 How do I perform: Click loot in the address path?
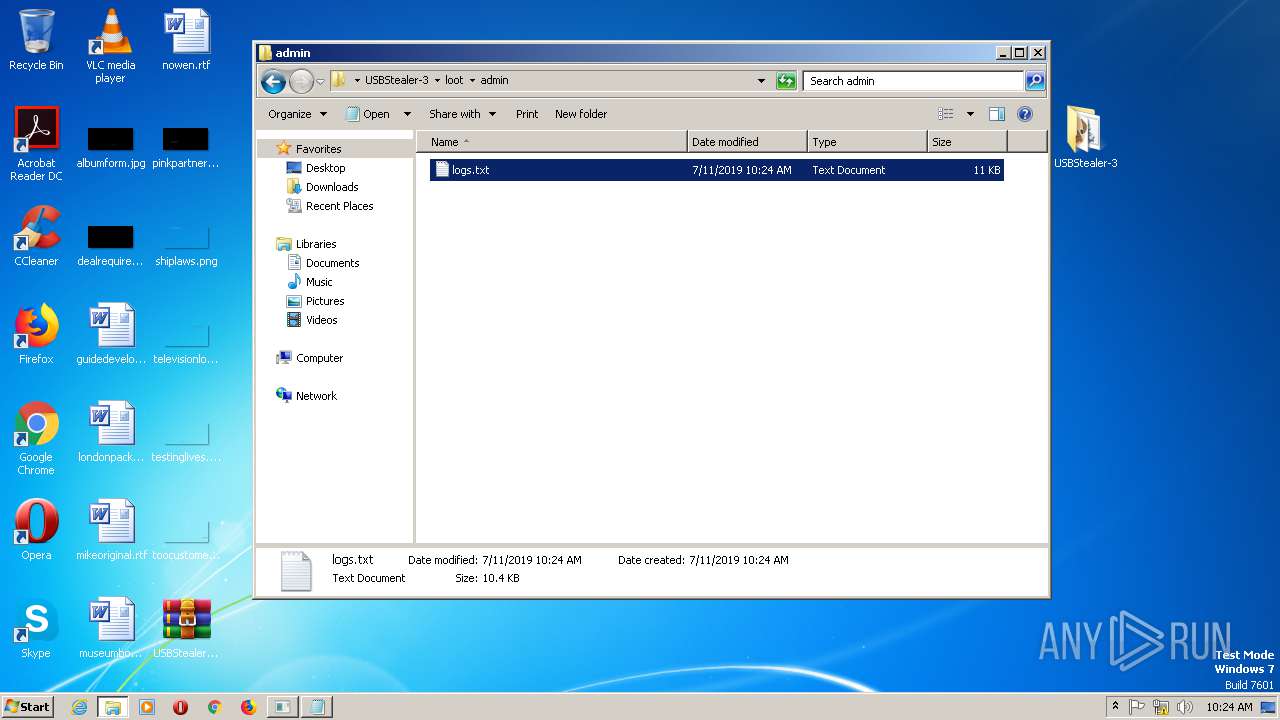[x=454, y=80]
